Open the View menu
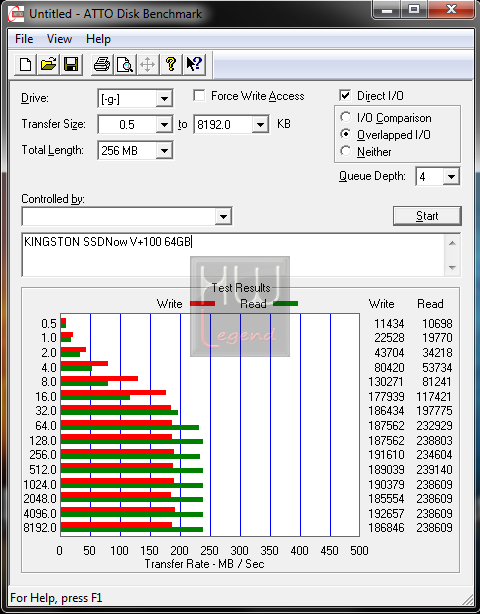Viewport: 480px width, 614px height. 59,39
